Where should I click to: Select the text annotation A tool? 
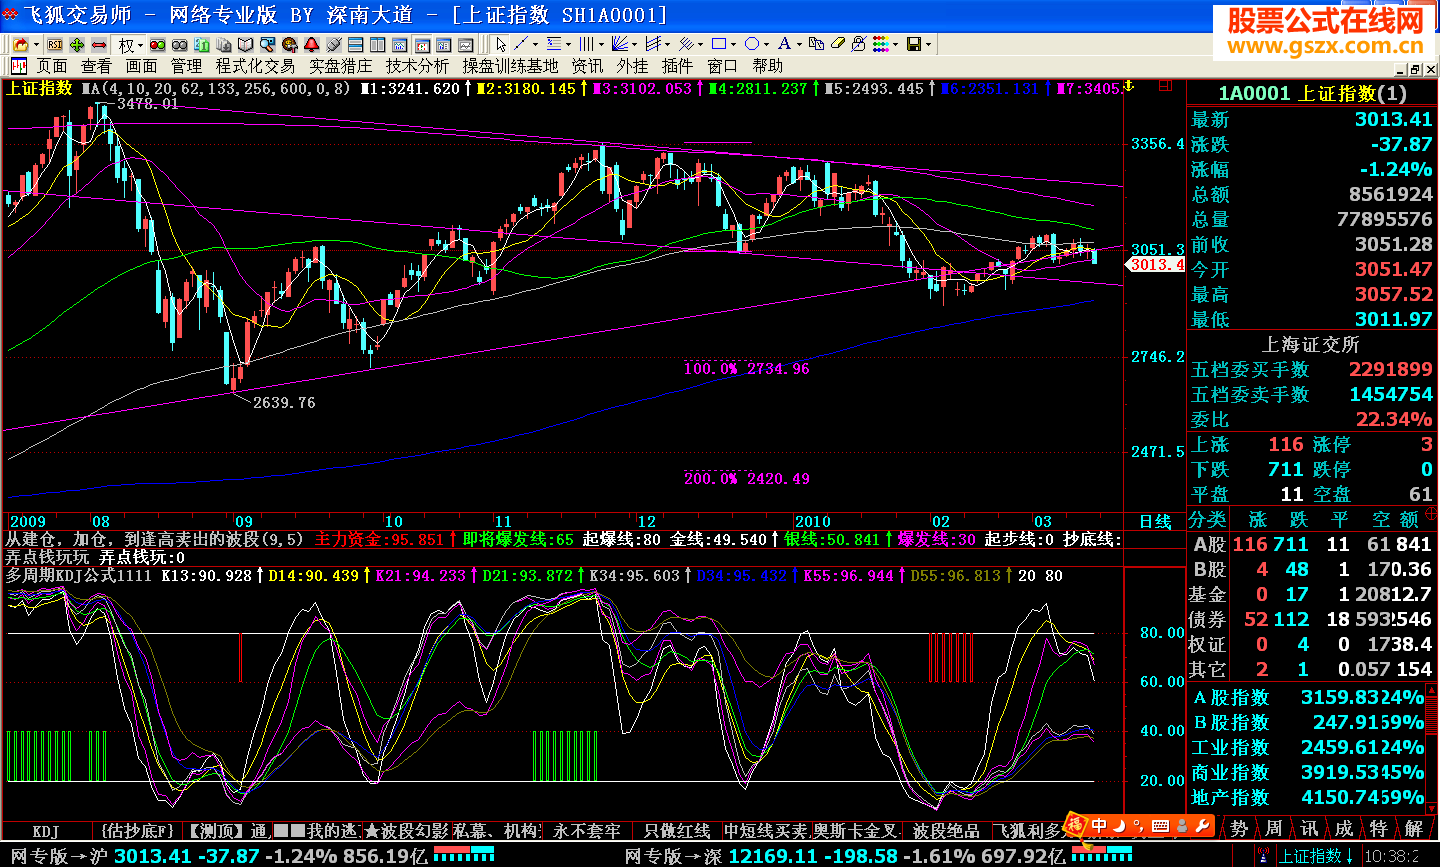pyautogui.click(x=784, y=45)
